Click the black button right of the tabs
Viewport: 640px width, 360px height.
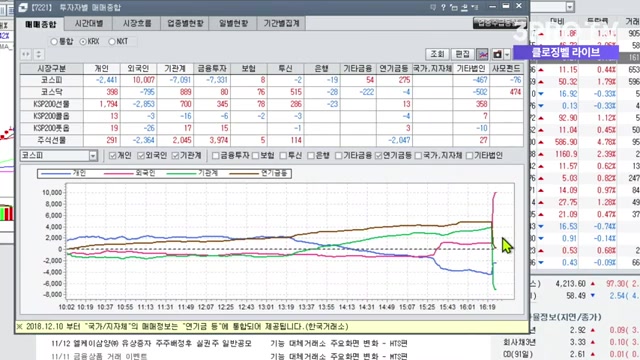tap(500, 23)
